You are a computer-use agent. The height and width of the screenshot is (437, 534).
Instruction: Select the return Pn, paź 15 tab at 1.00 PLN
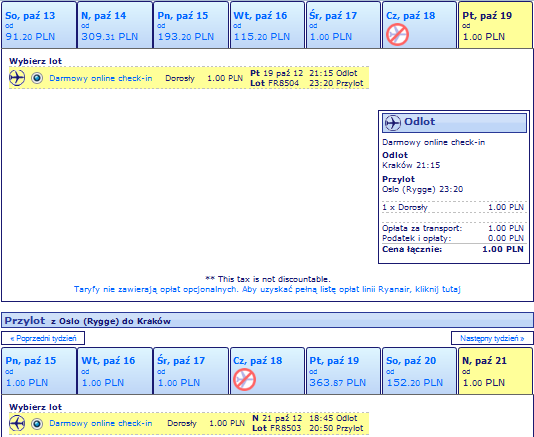pos(39,371)
